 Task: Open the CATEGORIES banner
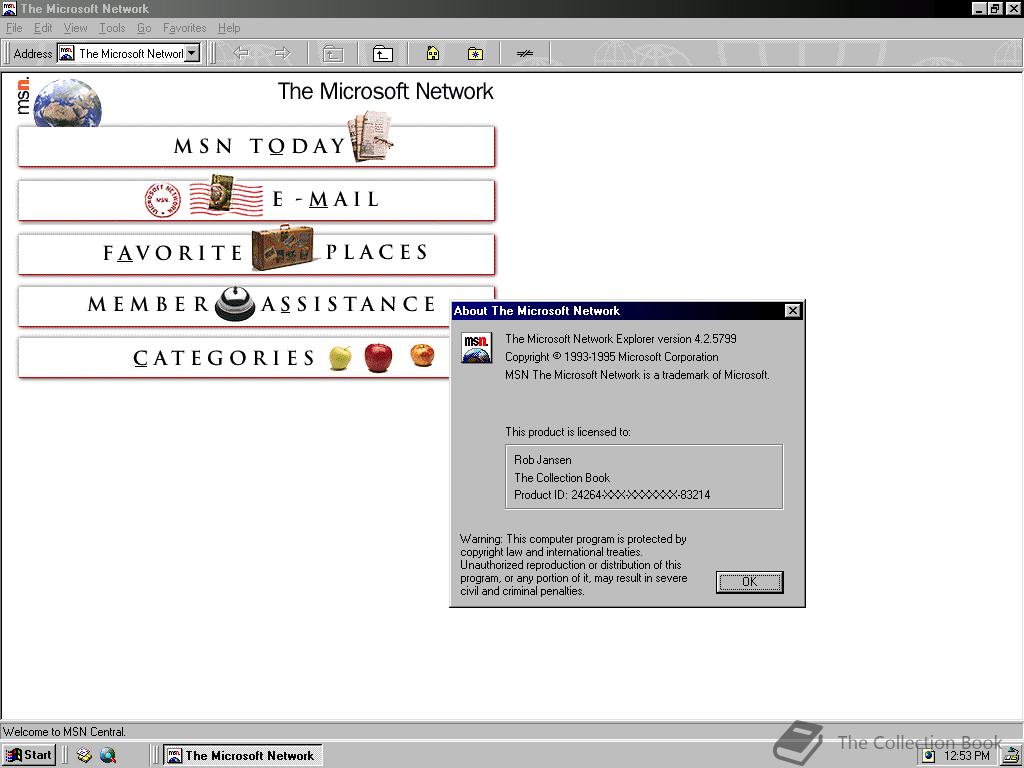click(234, 357)
